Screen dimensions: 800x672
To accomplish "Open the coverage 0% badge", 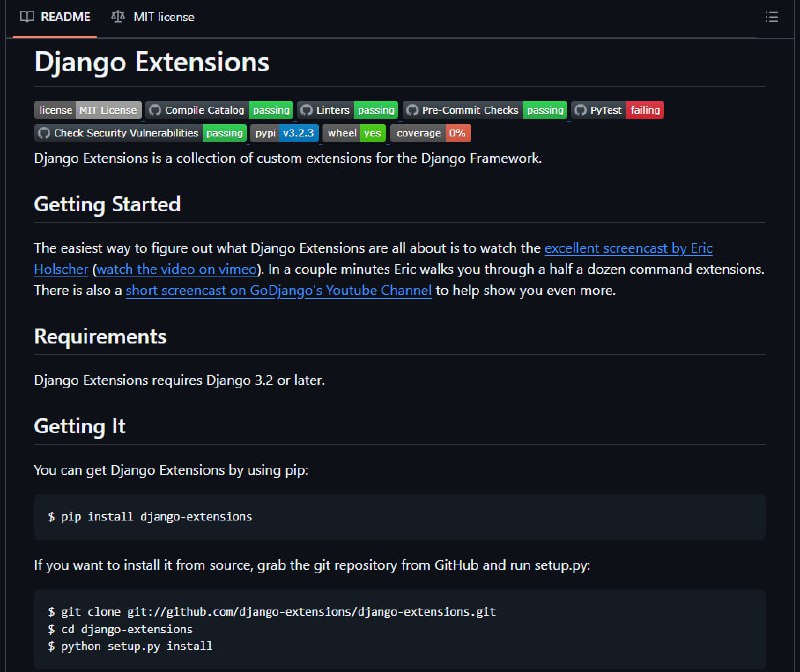I will click(x=431, y=133).
